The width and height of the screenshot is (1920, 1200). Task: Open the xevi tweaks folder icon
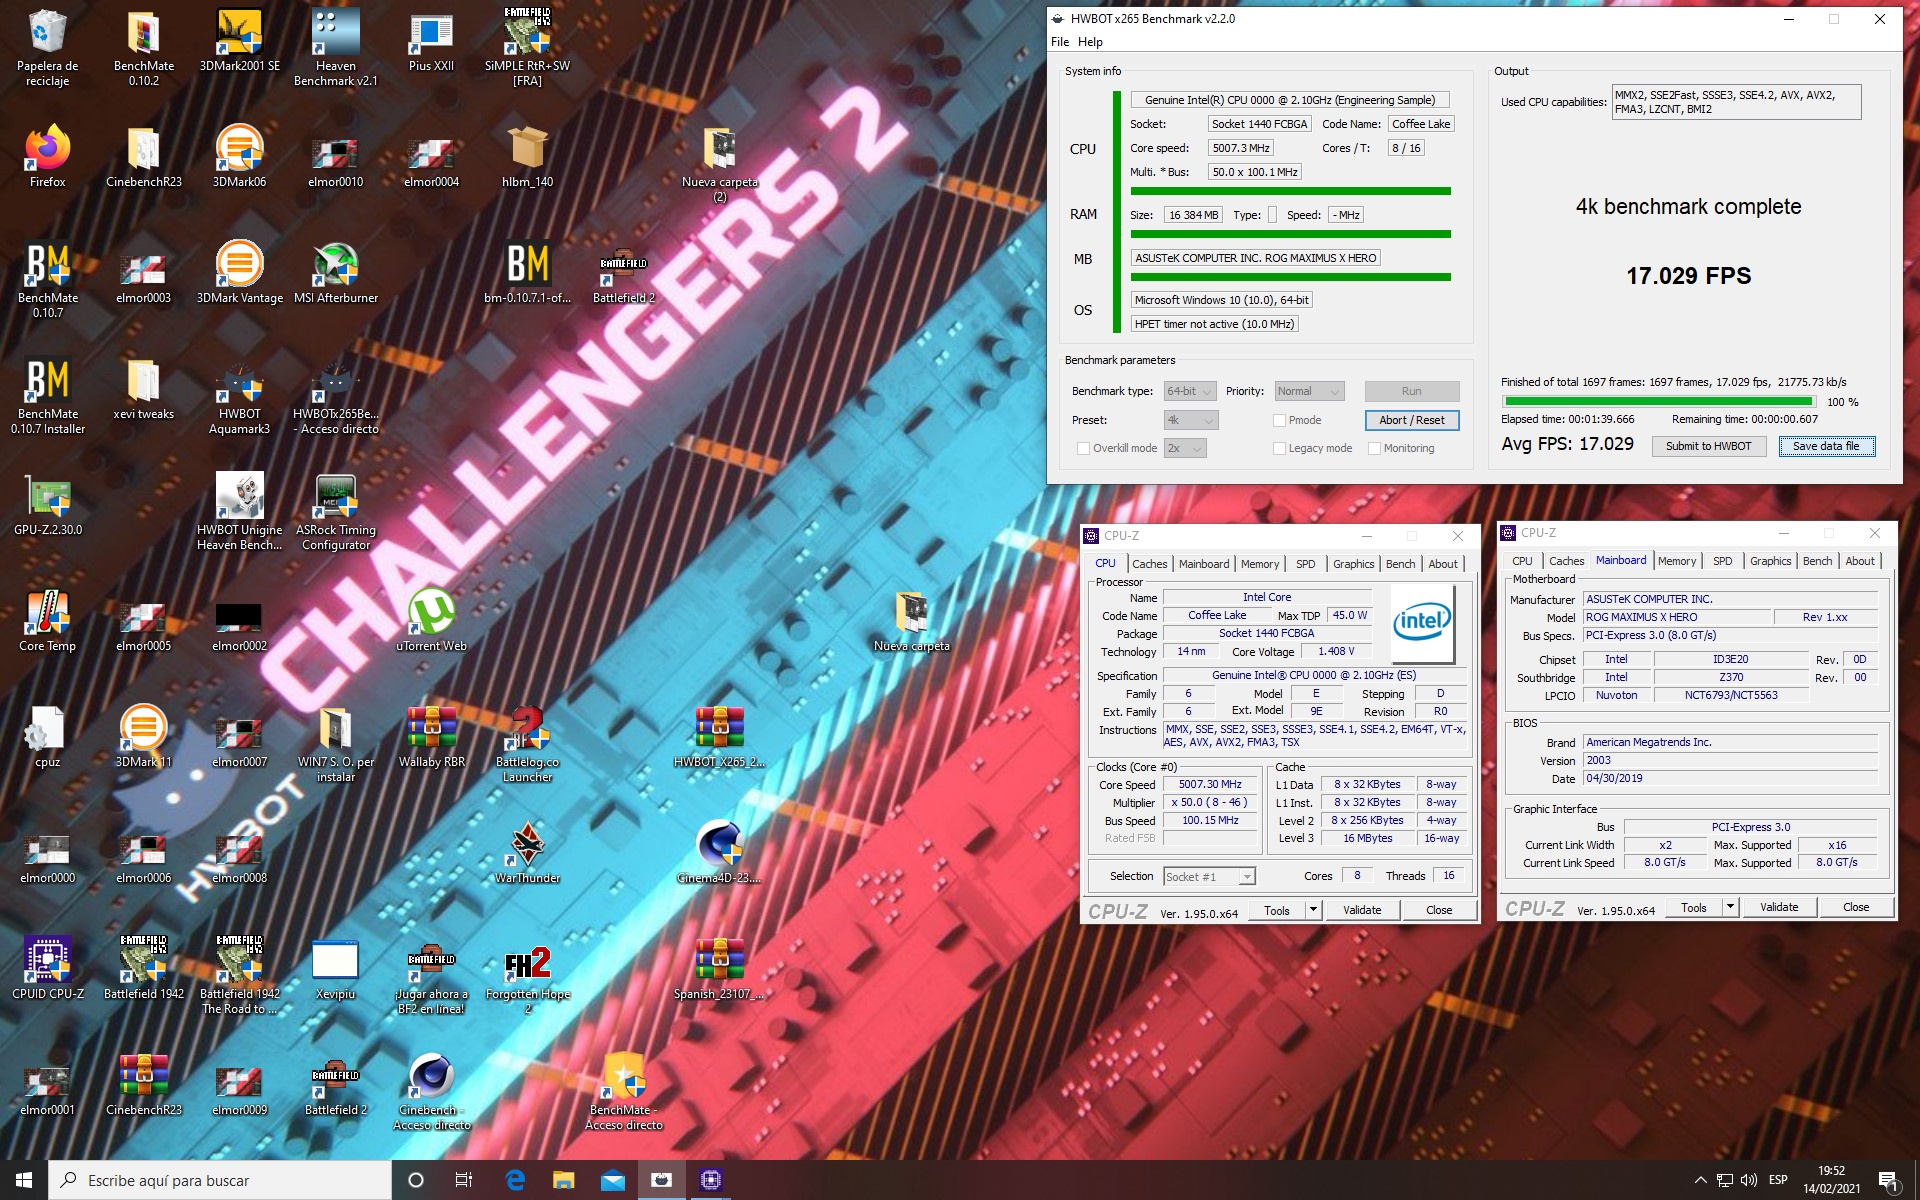coord(143,389)
